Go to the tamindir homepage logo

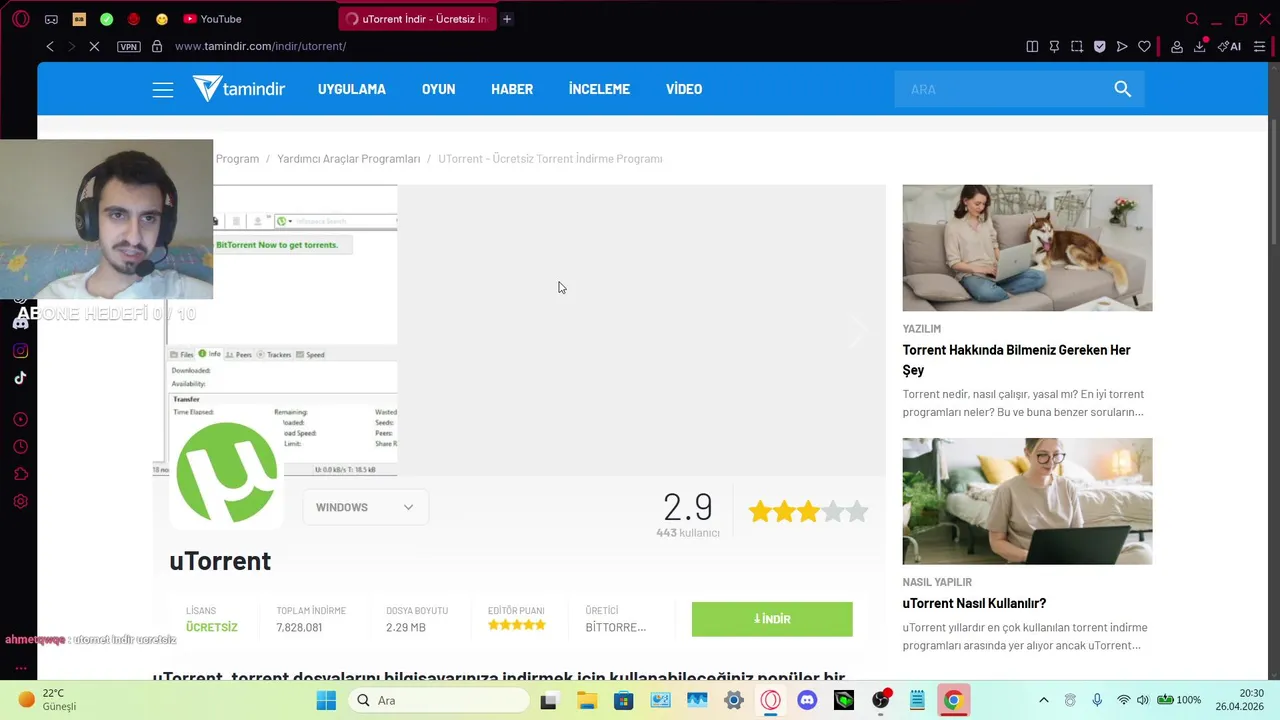pos(239,89)
